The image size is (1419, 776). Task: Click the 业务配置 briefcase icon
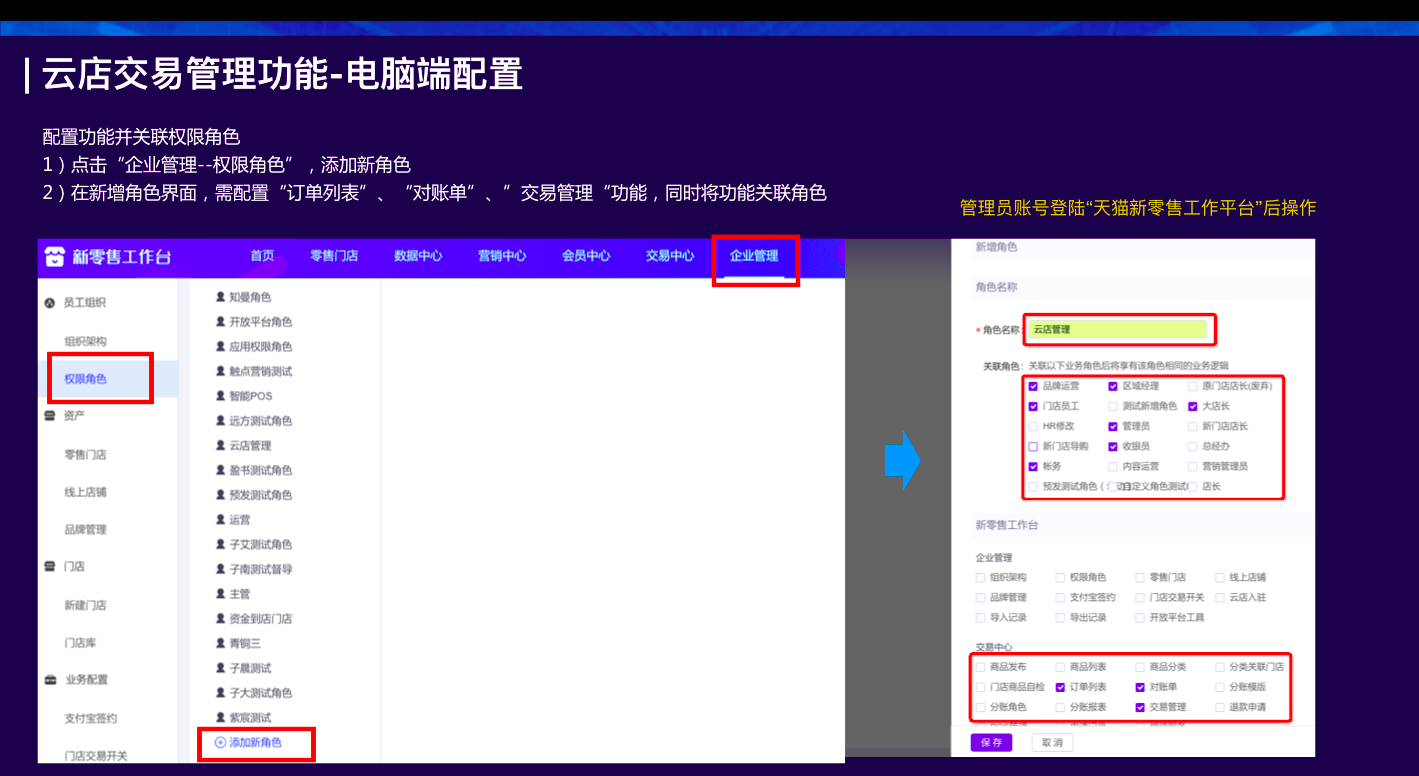50,680
